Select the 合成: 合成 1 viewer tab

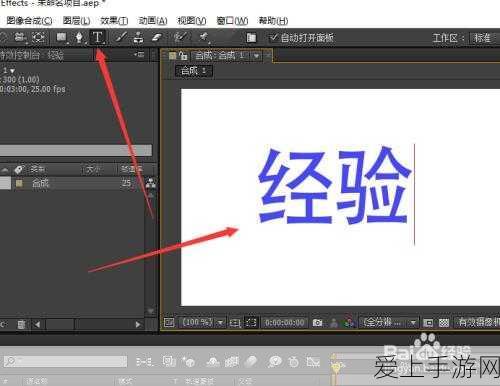[x=219, y=56]
